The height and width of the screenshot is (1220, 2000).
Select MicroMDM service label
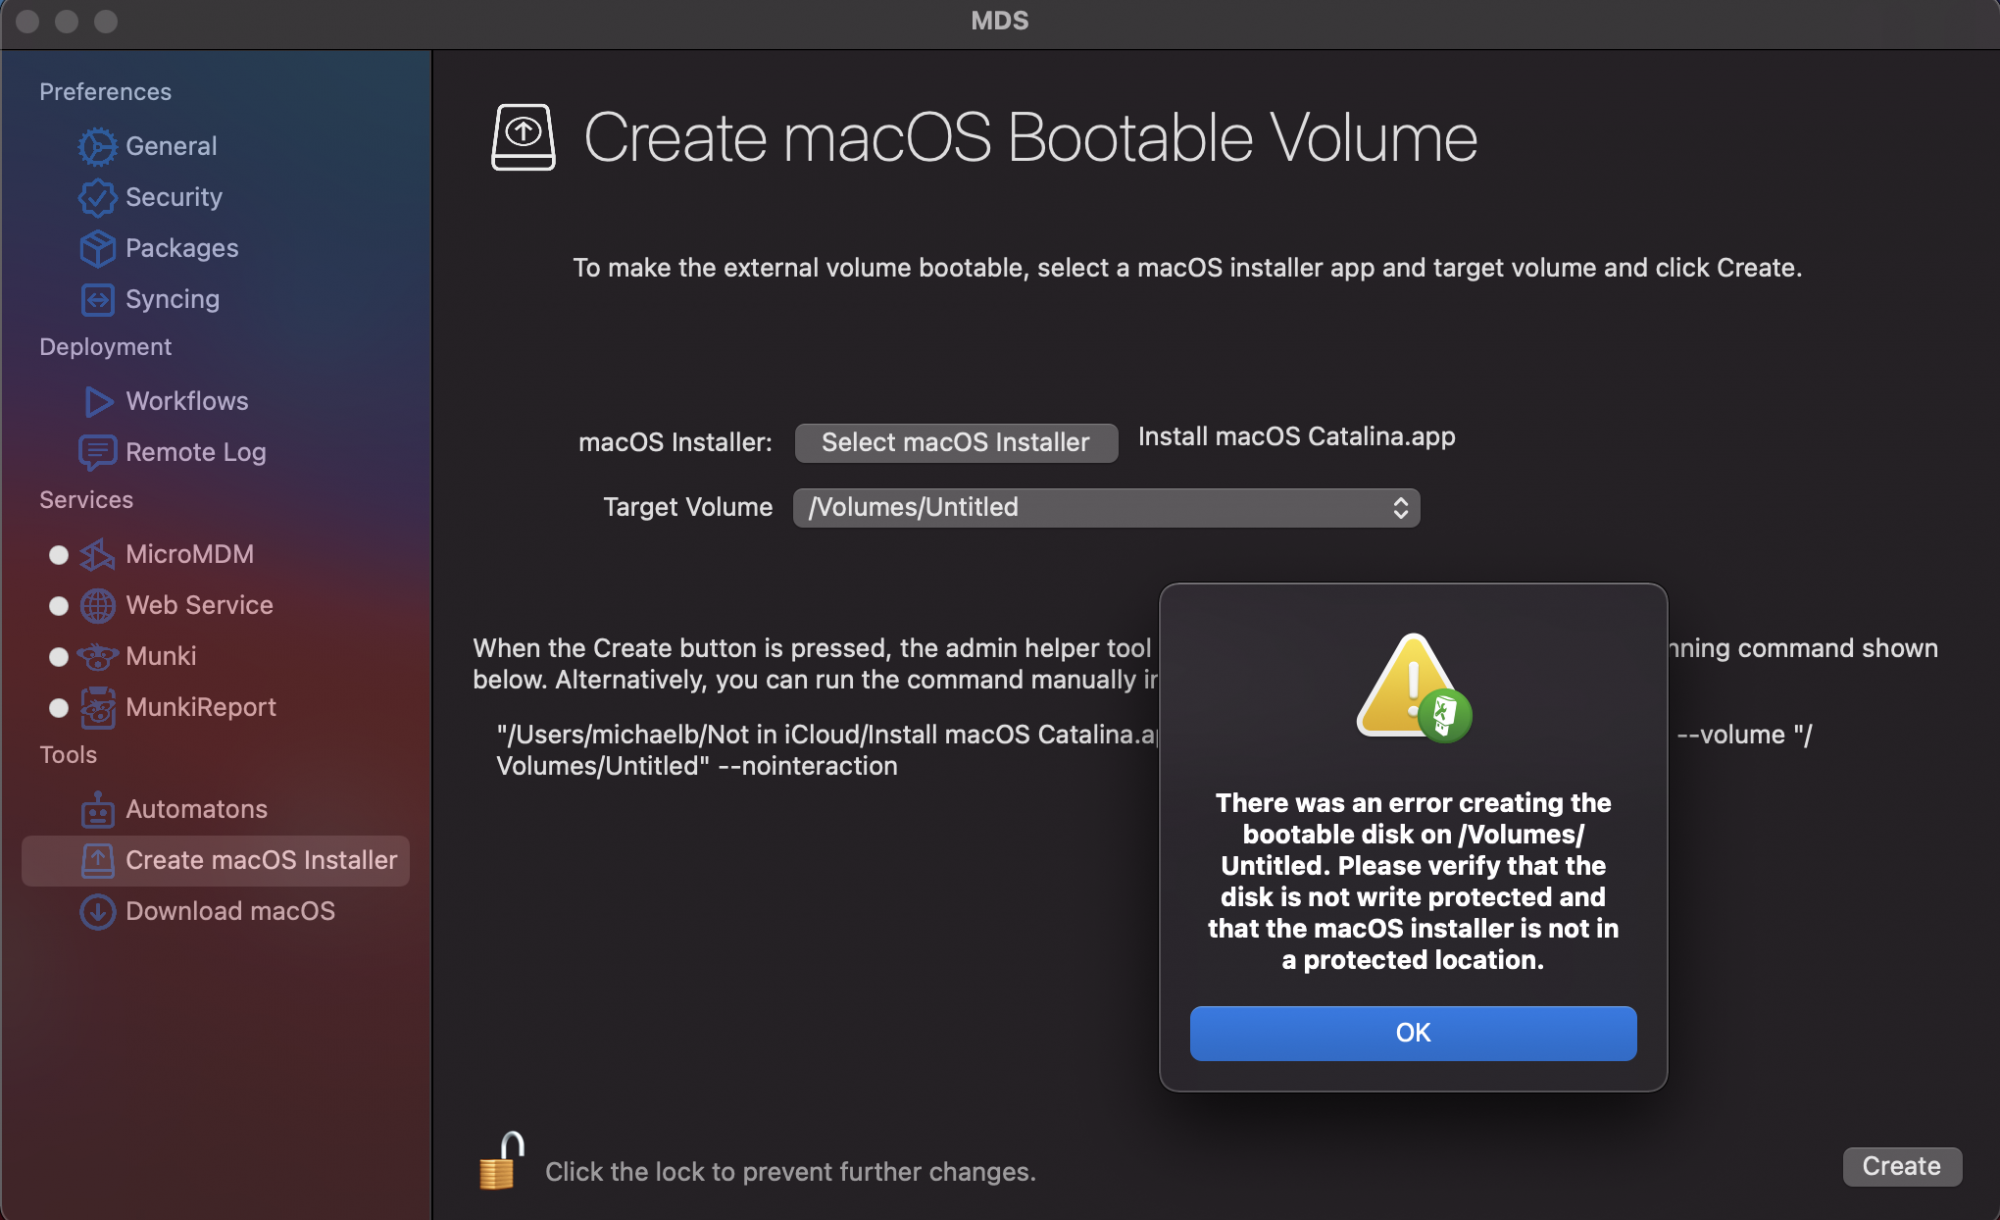(x=190, y=554)
